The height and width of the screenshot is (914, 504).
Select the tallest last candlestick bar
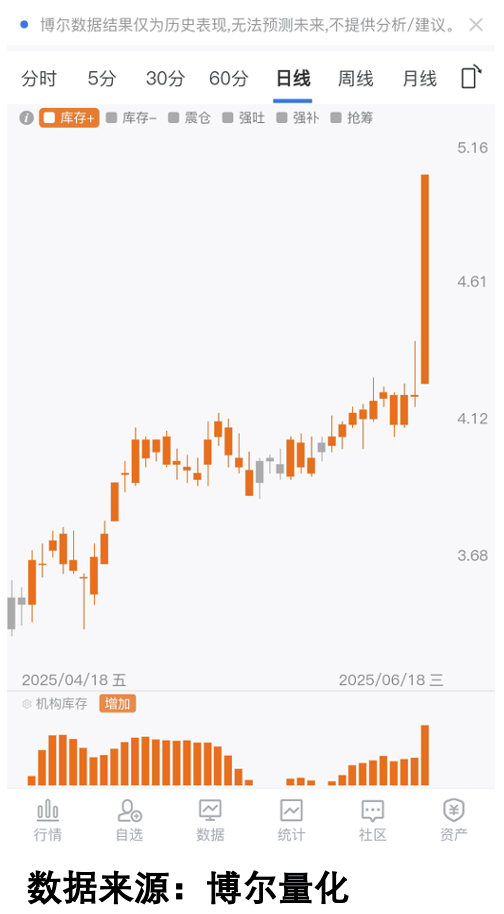pyautogui.click(x=425, y=279)
